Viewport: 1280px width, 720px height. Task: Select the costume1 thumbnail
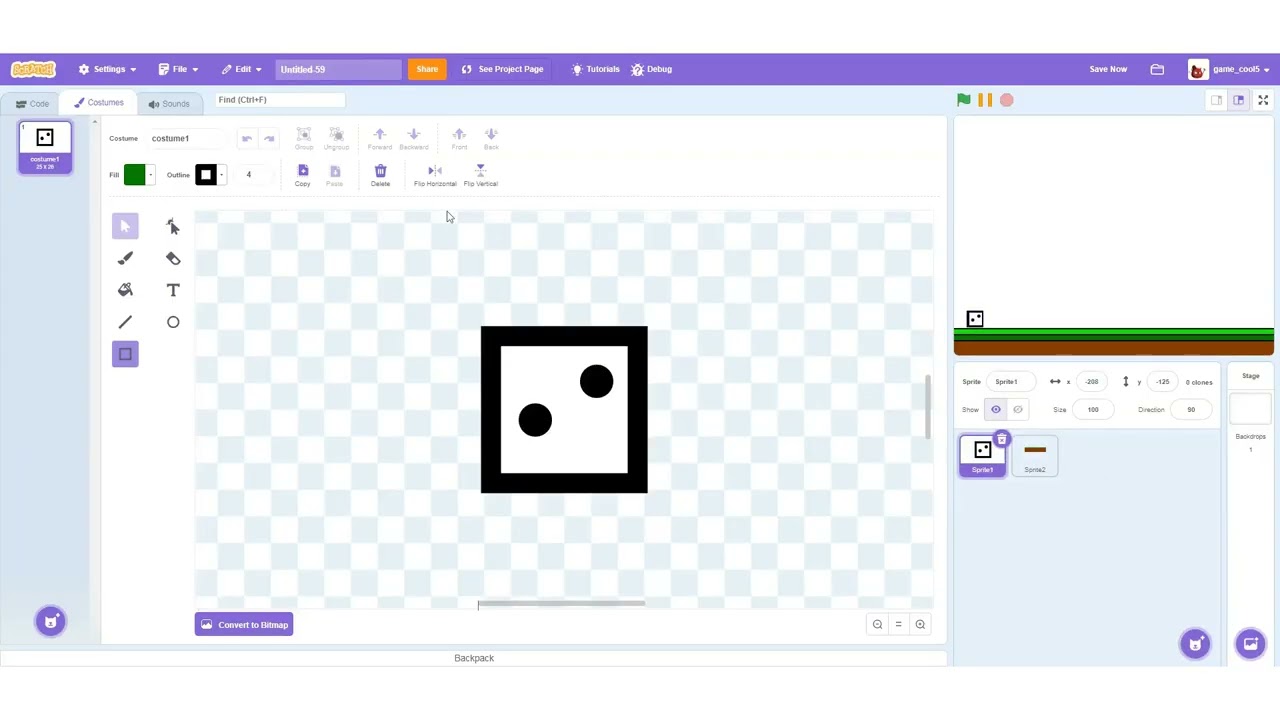[x=45, y=148]
